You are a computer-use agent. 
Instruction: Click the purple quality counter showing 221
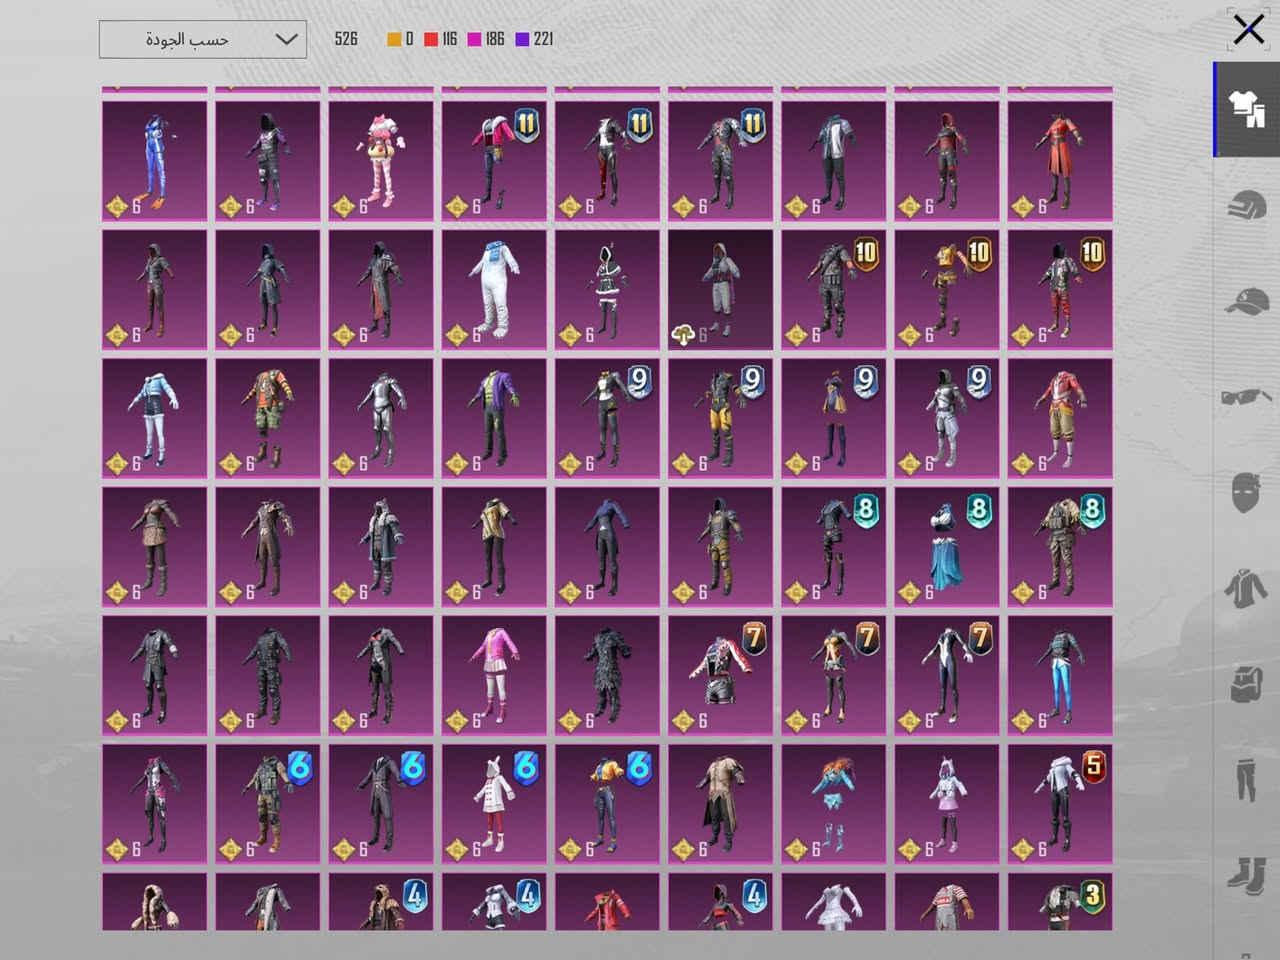click(x=535, y=39)
